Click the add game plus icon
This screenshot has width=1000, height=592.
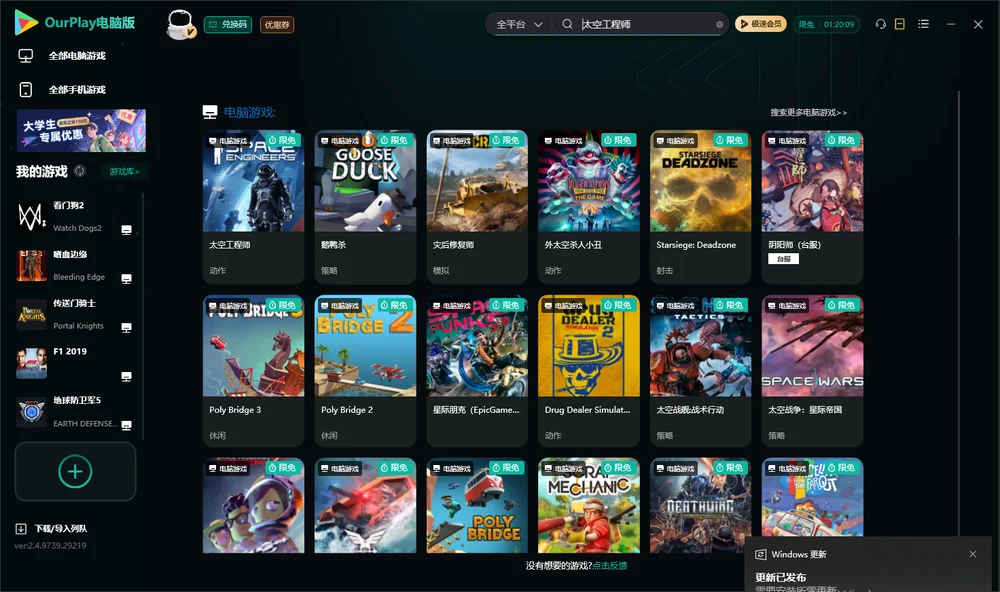coord(75,471)
